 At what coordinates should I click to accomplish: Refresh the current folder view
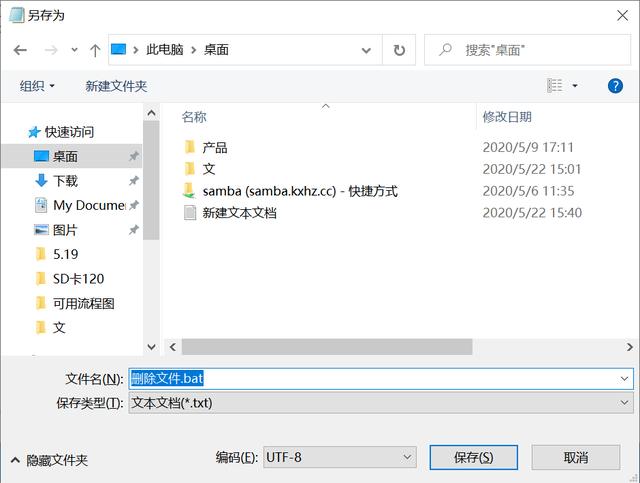(x=399, y=50)
